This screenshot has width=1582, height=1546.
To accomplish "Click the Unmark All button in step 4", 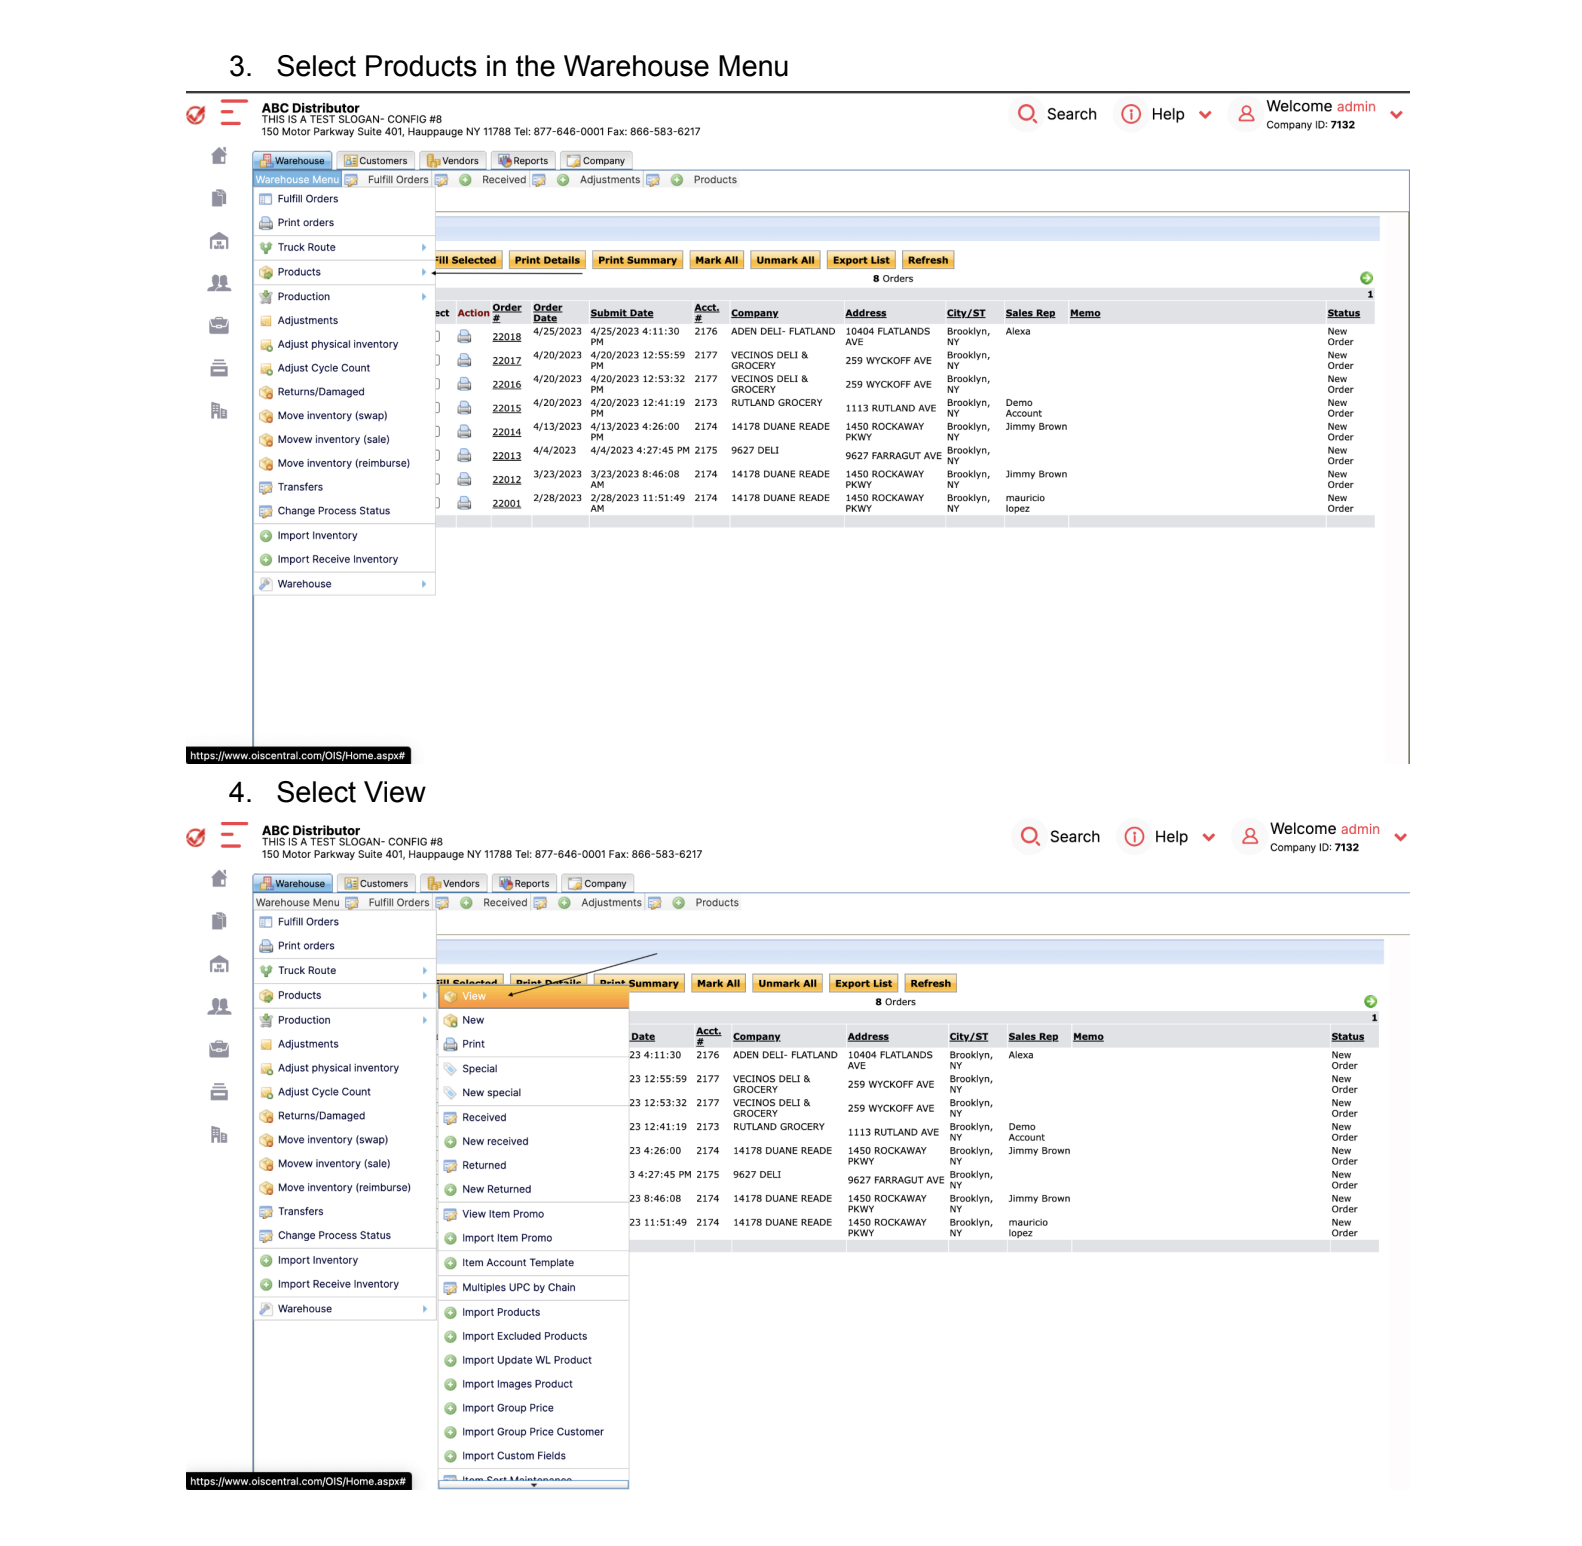I will click(x=787, y=983).
